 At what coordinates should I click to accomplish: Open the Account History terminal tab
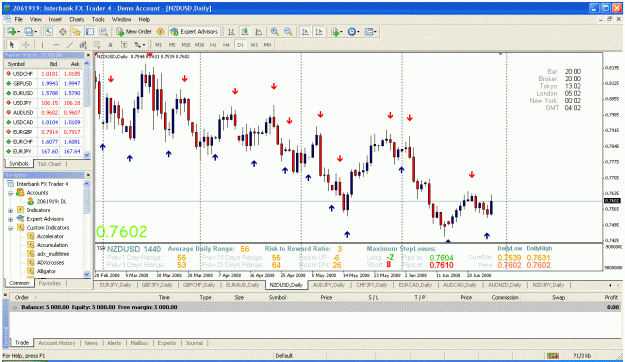point(57,343)
